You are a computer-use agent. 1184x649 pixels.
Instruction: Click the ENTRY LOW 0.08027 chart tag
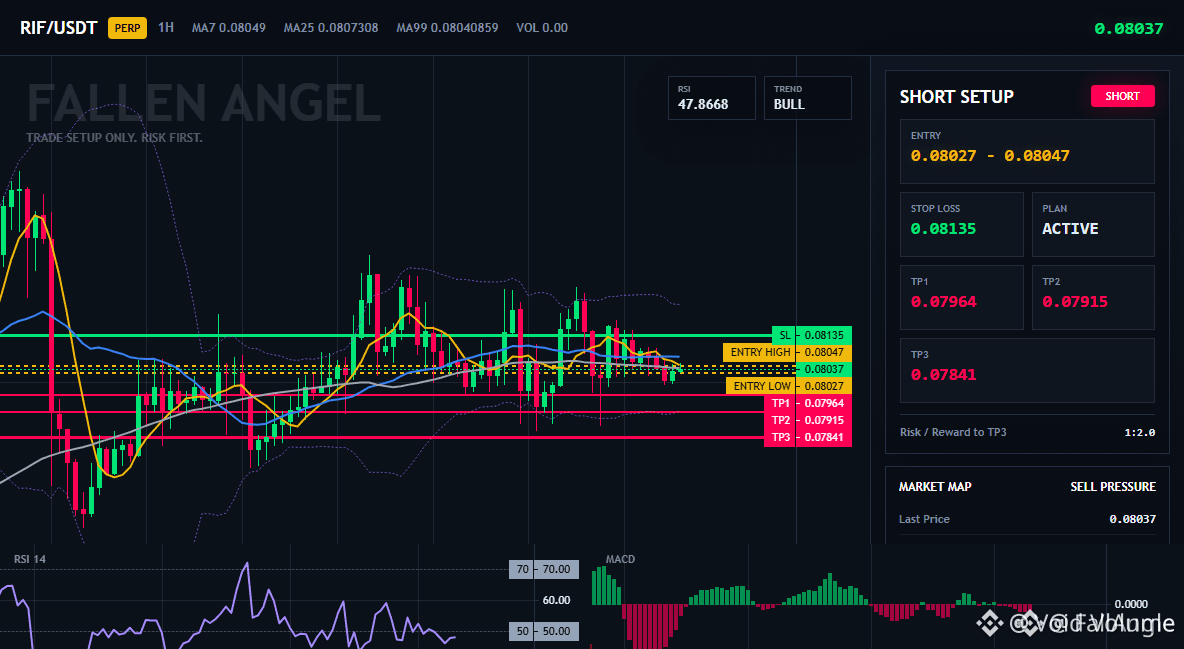pyautogui.click(x=789, y=386)
